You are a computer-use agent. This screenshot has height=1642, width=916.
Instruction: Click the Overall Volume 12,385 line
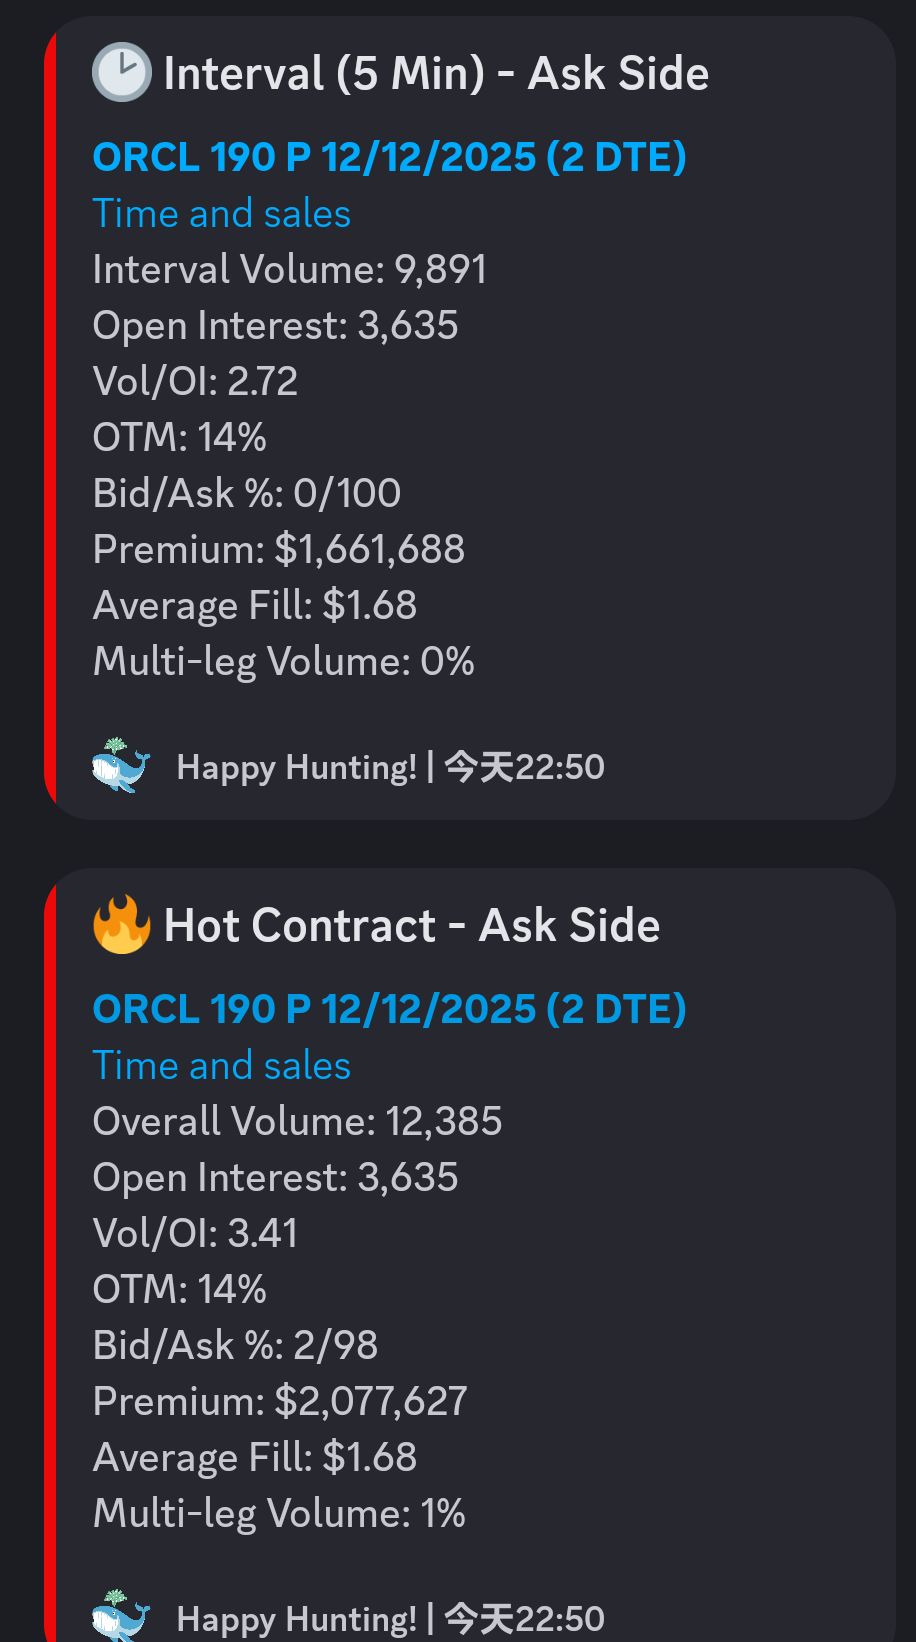(x=297, y=1122)
